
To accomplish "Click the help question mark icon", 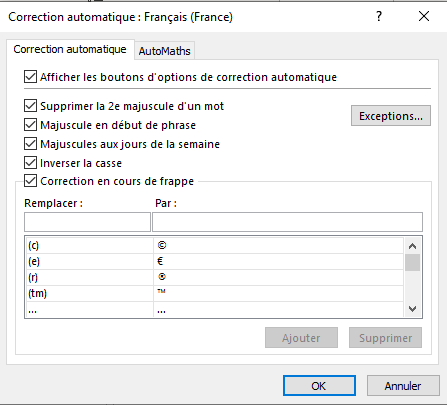I will [379, 16].
